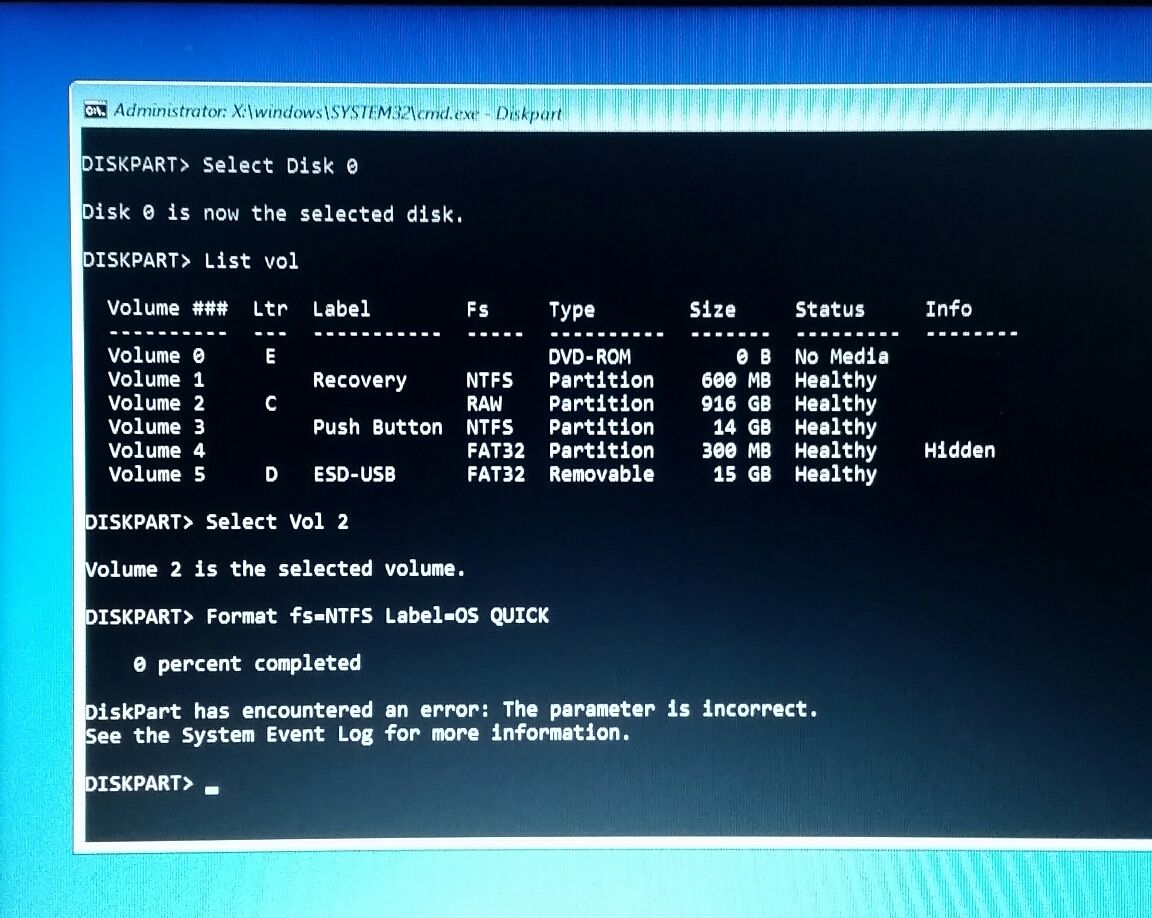Click the '0 percent completed' progress text
The height and width of the screenshot is (918, 1152).
pyautogui.click(x=247, y=664)
